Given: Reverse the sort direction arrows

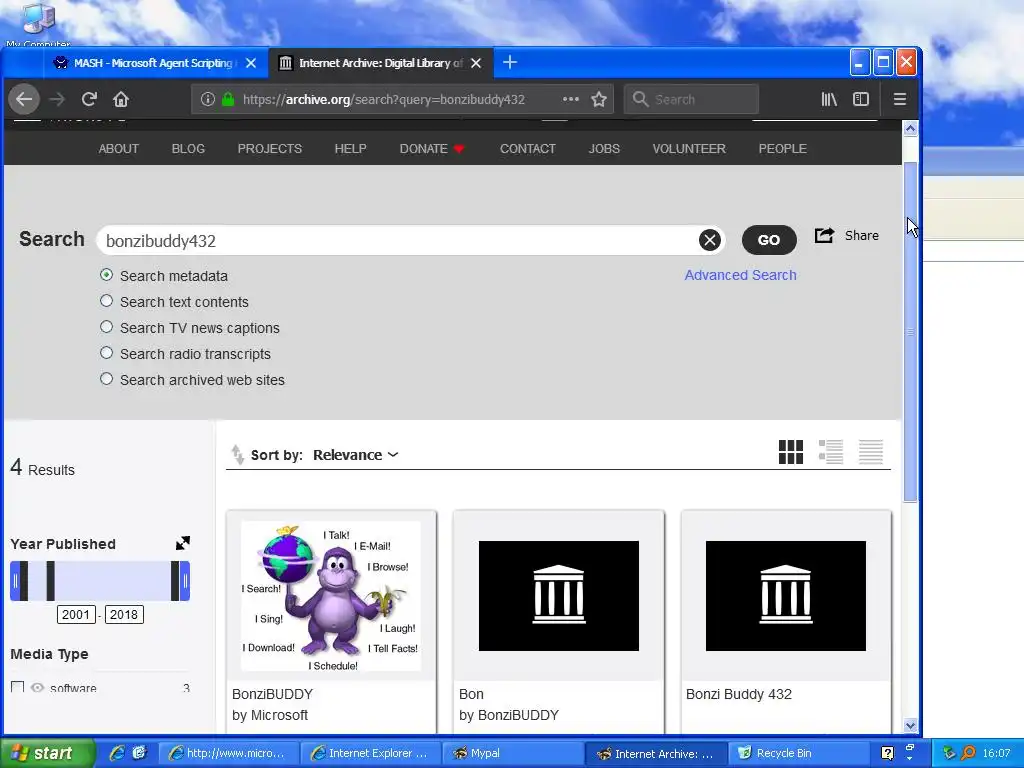Looking at the screenshot, I should (238, 454).
